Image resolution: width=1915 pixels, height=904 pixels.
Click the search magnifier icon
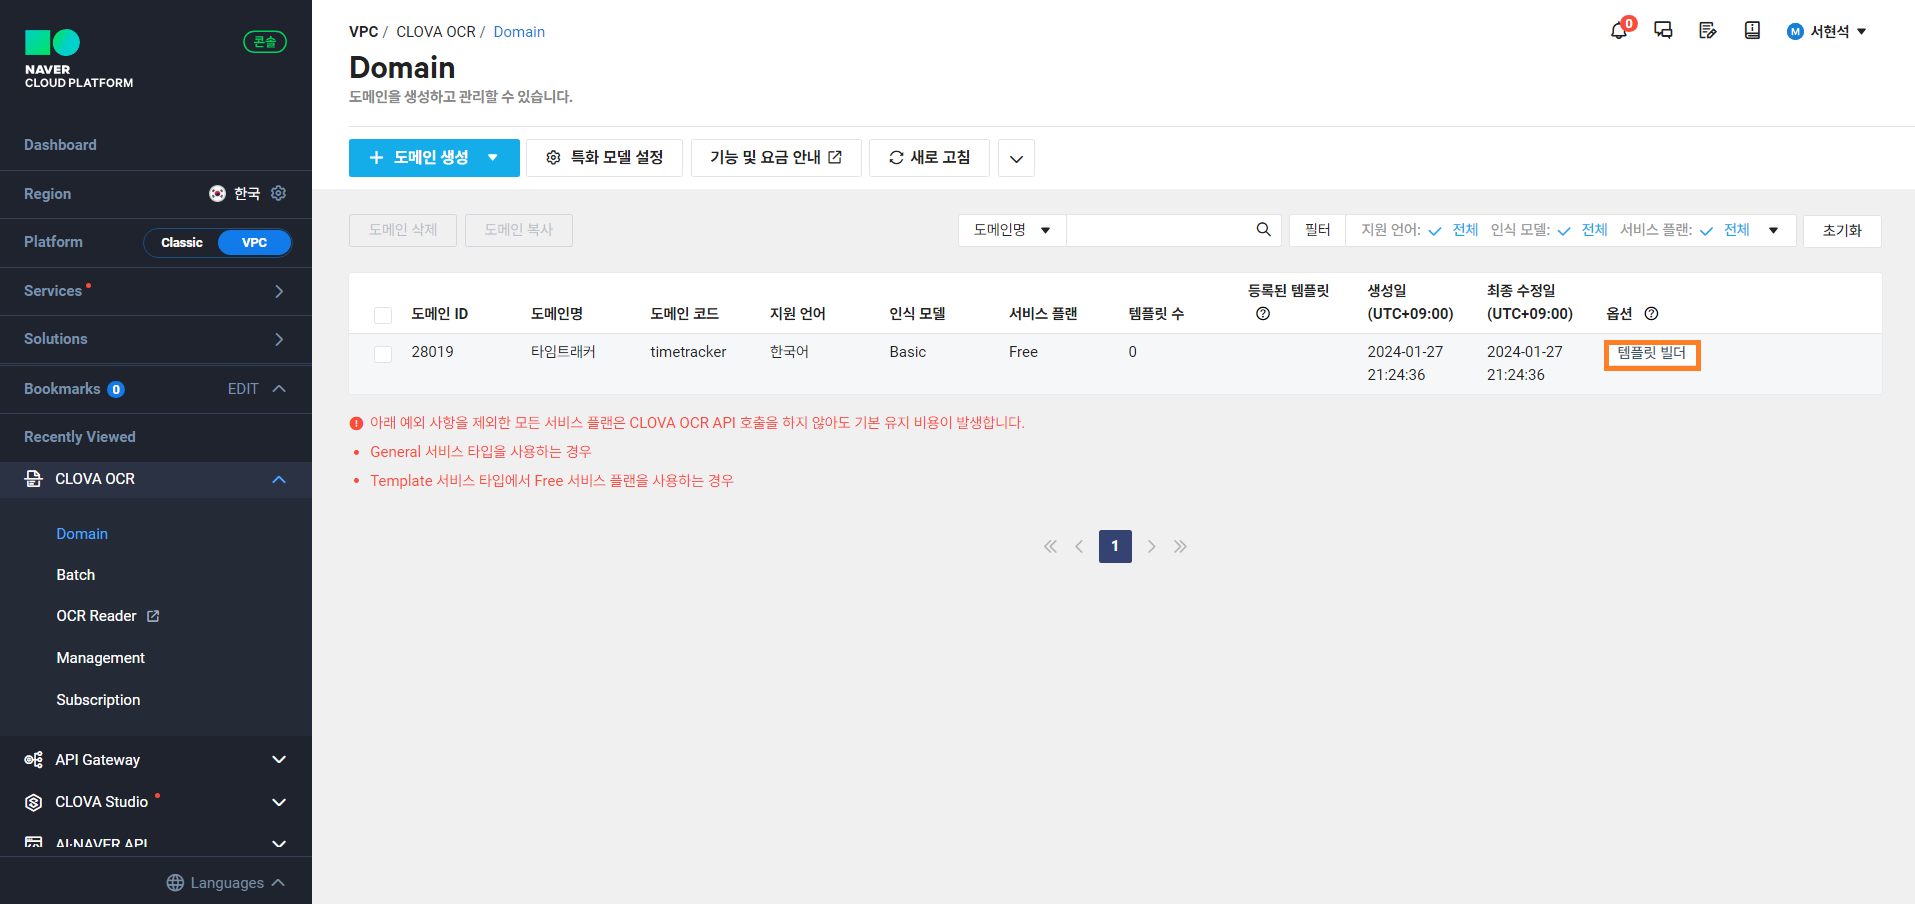pyautogui.click(x=1264, y=230)
